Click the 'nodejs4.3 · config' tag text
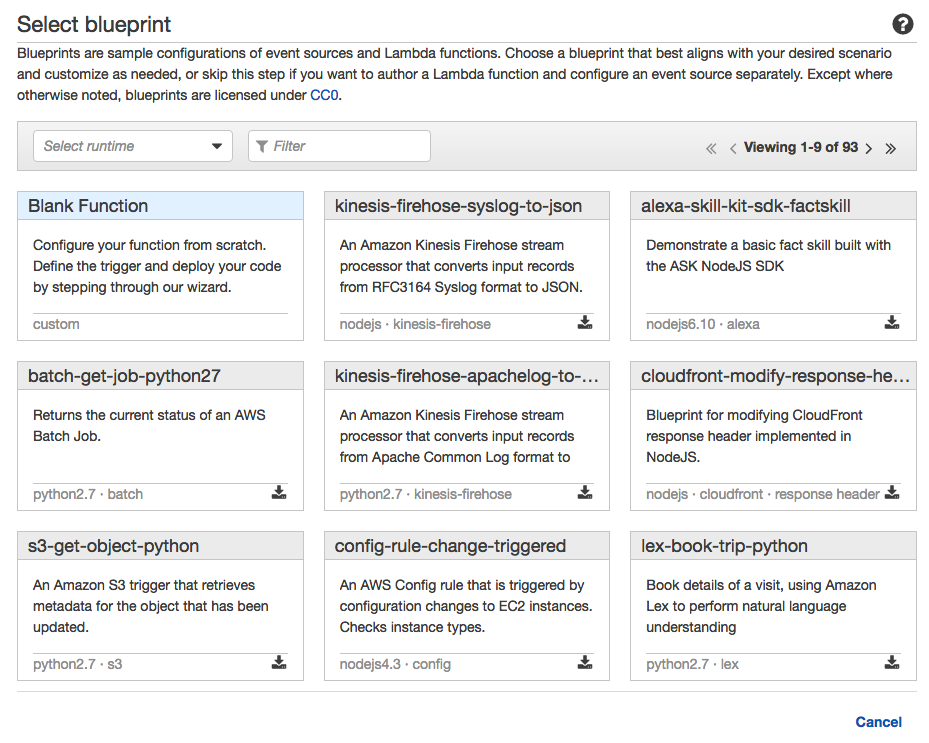 (395, 664)
